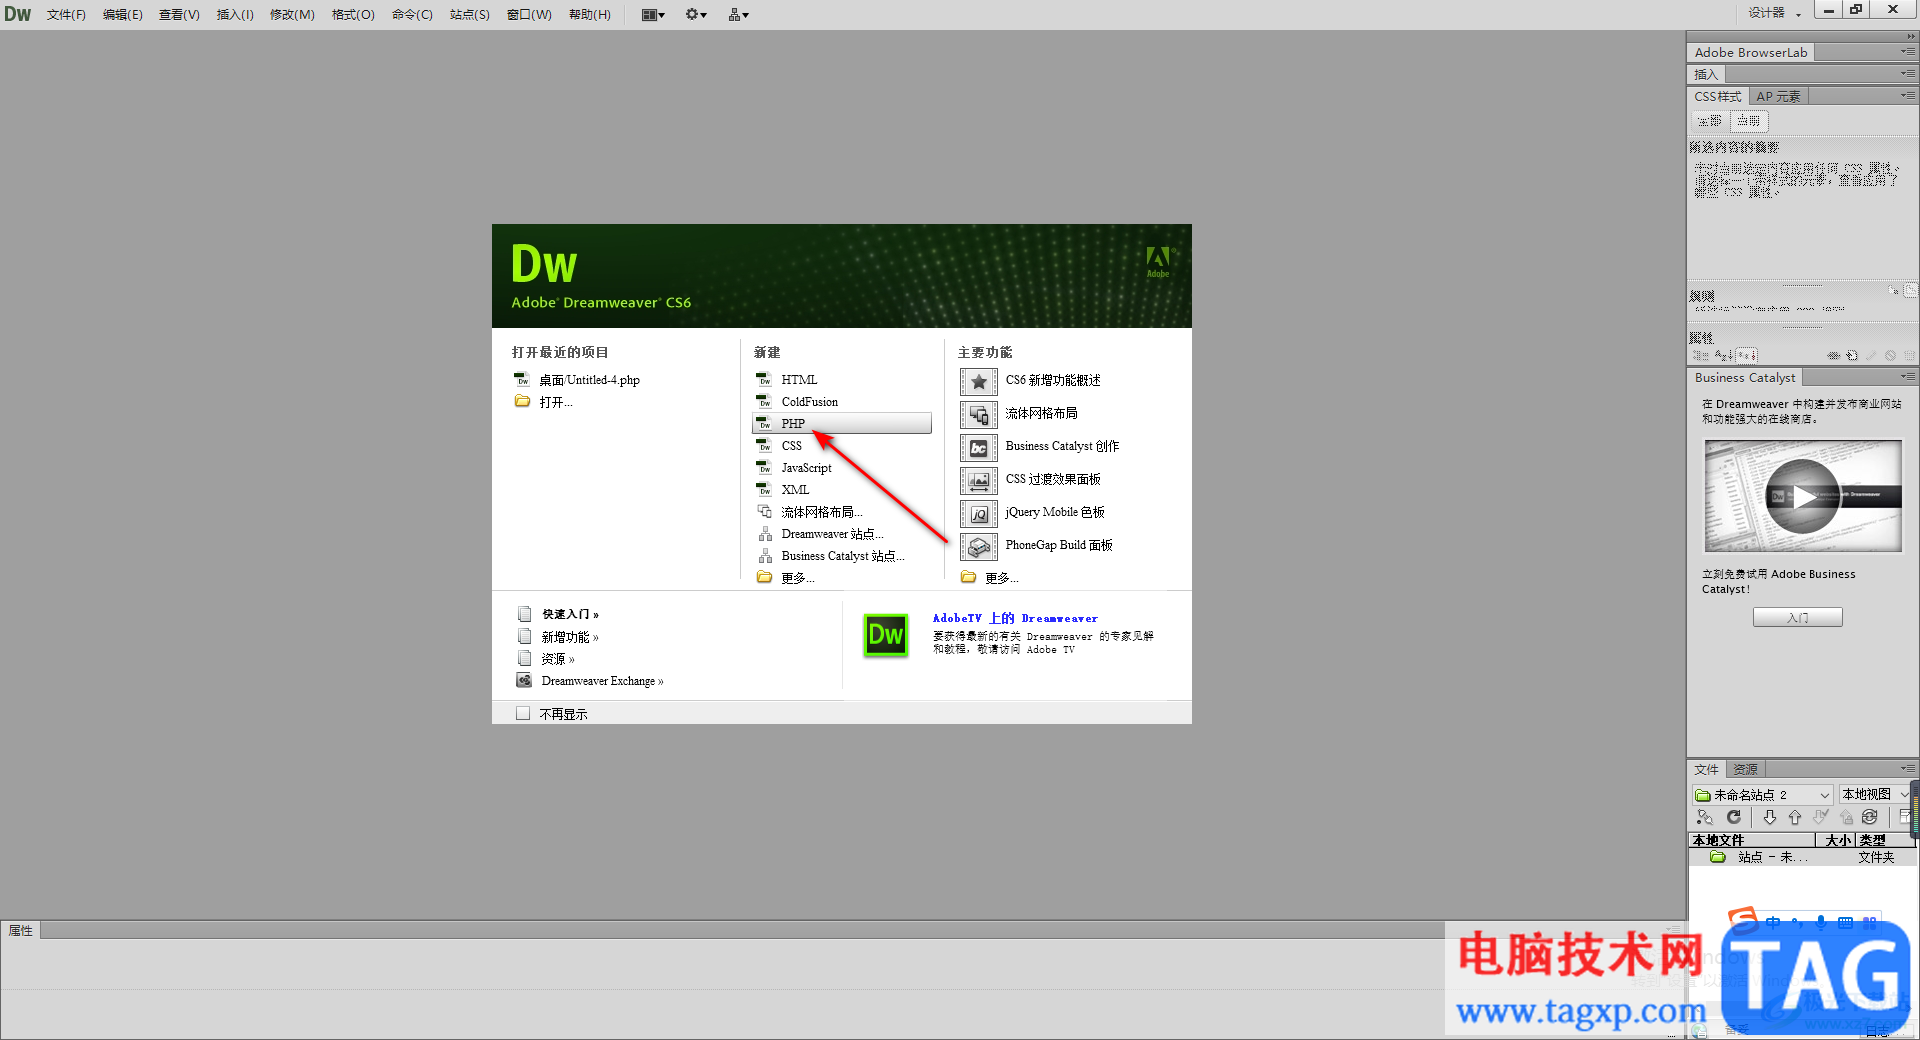Open the 未命名站点 2 site dropdown
This screenshot has height=1040, width=1920.
click(1762, 794)
